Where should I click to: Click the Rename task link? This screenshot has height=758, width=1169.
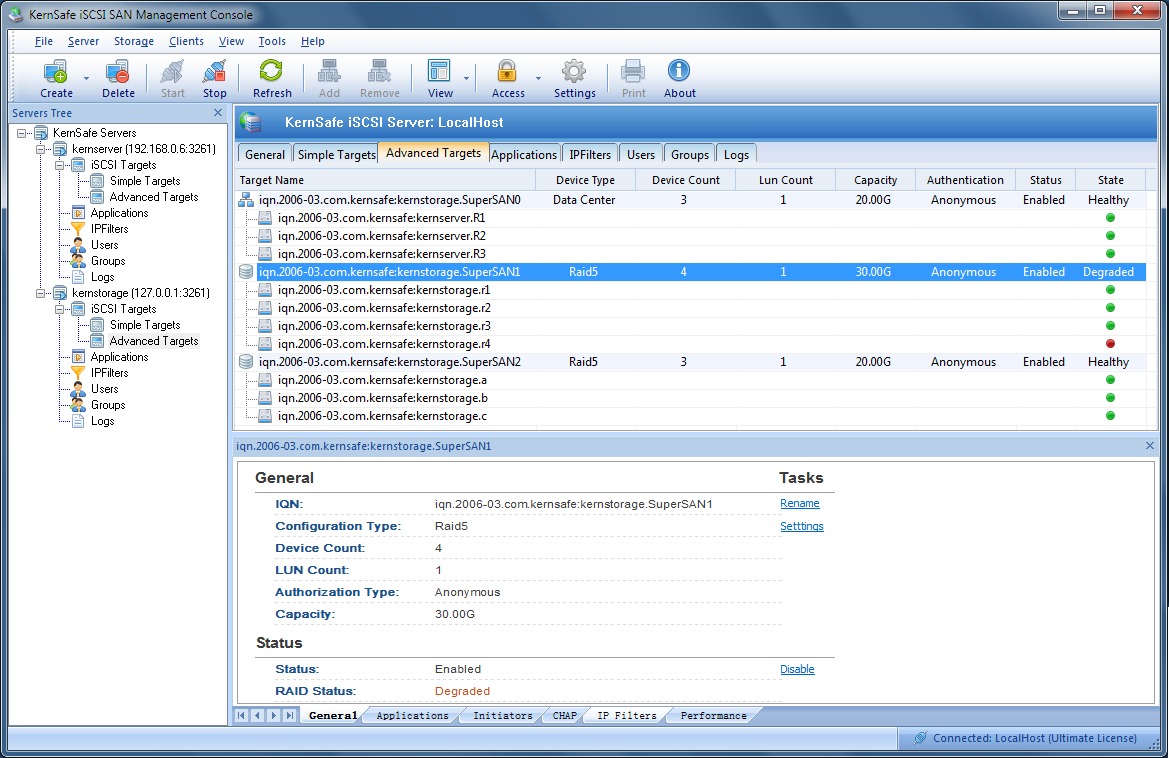[799, 503]
